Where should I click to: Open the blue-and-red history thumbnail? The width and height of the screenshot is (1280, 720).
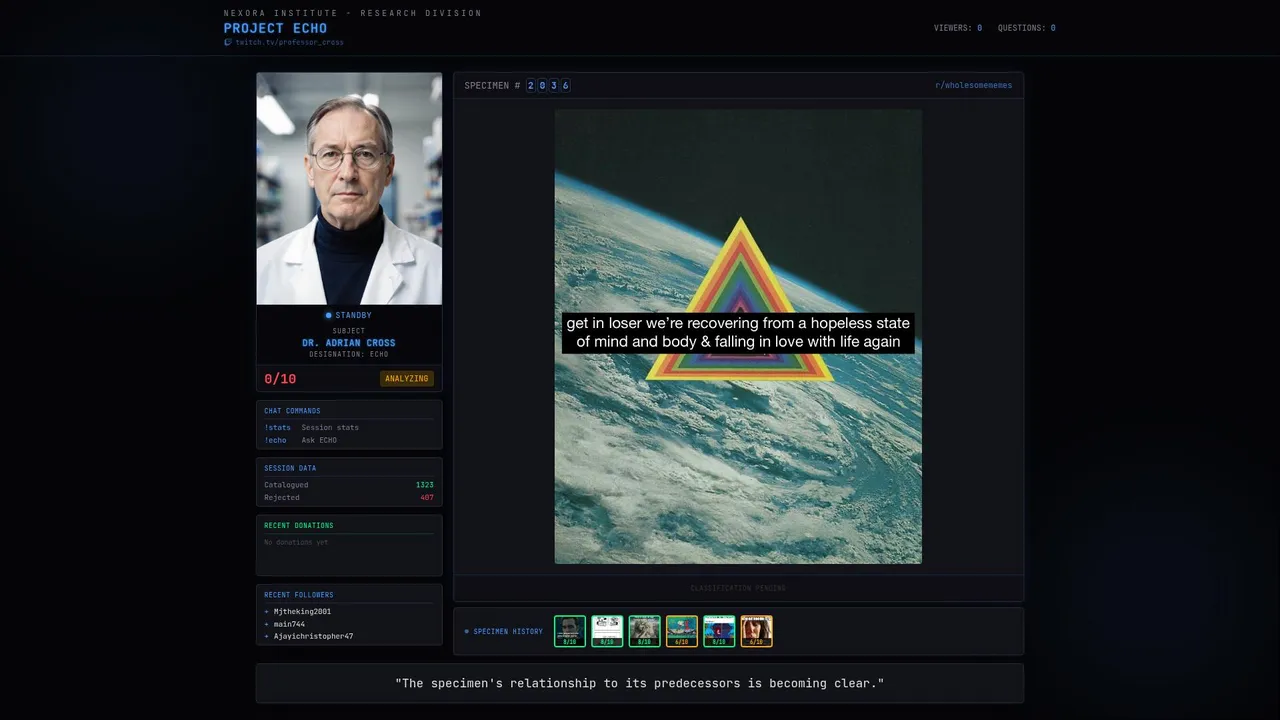pos(719,631)
